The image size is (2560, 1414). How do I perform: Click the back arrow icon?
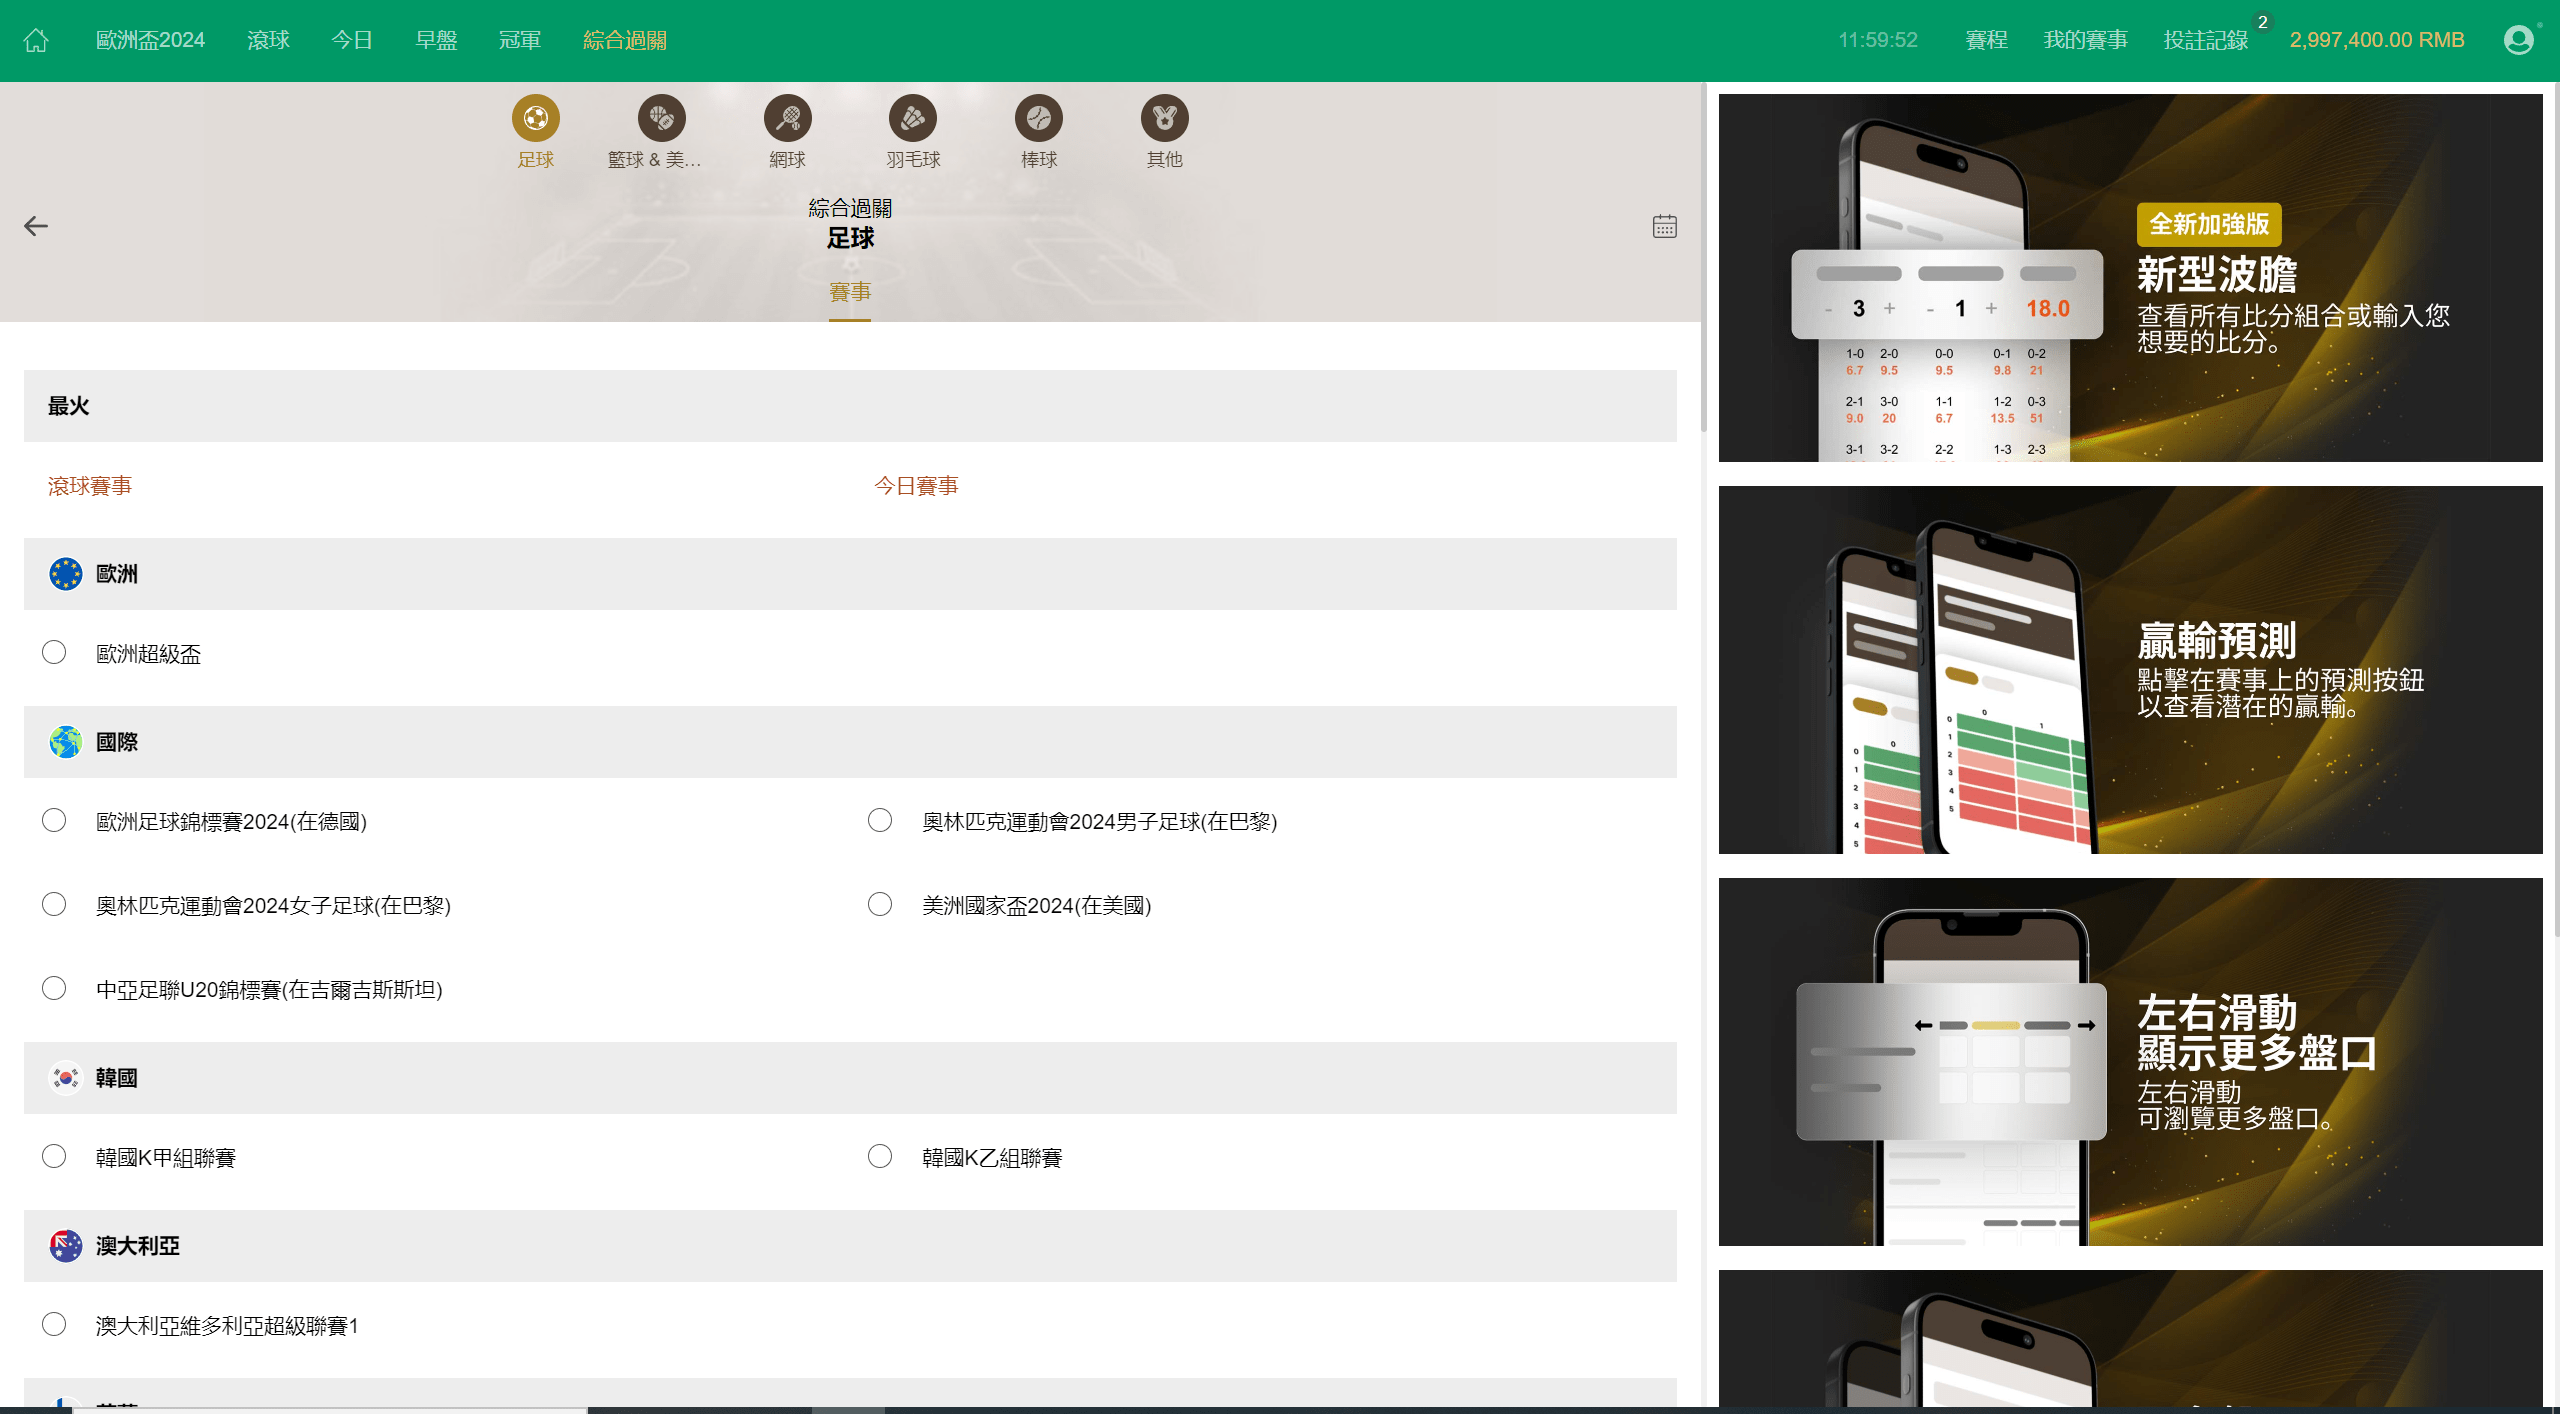point(36,226)
